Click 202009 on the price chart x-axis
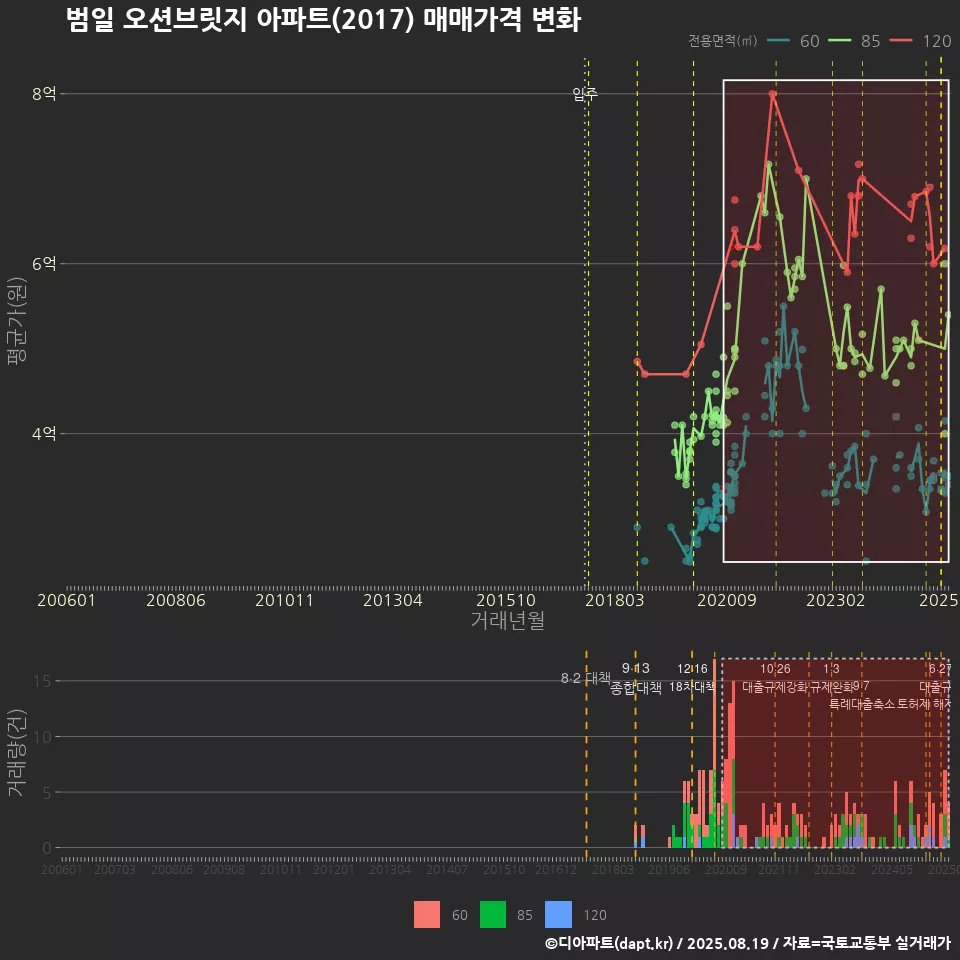The image size is (960, 960). click(x=727, y=600)
